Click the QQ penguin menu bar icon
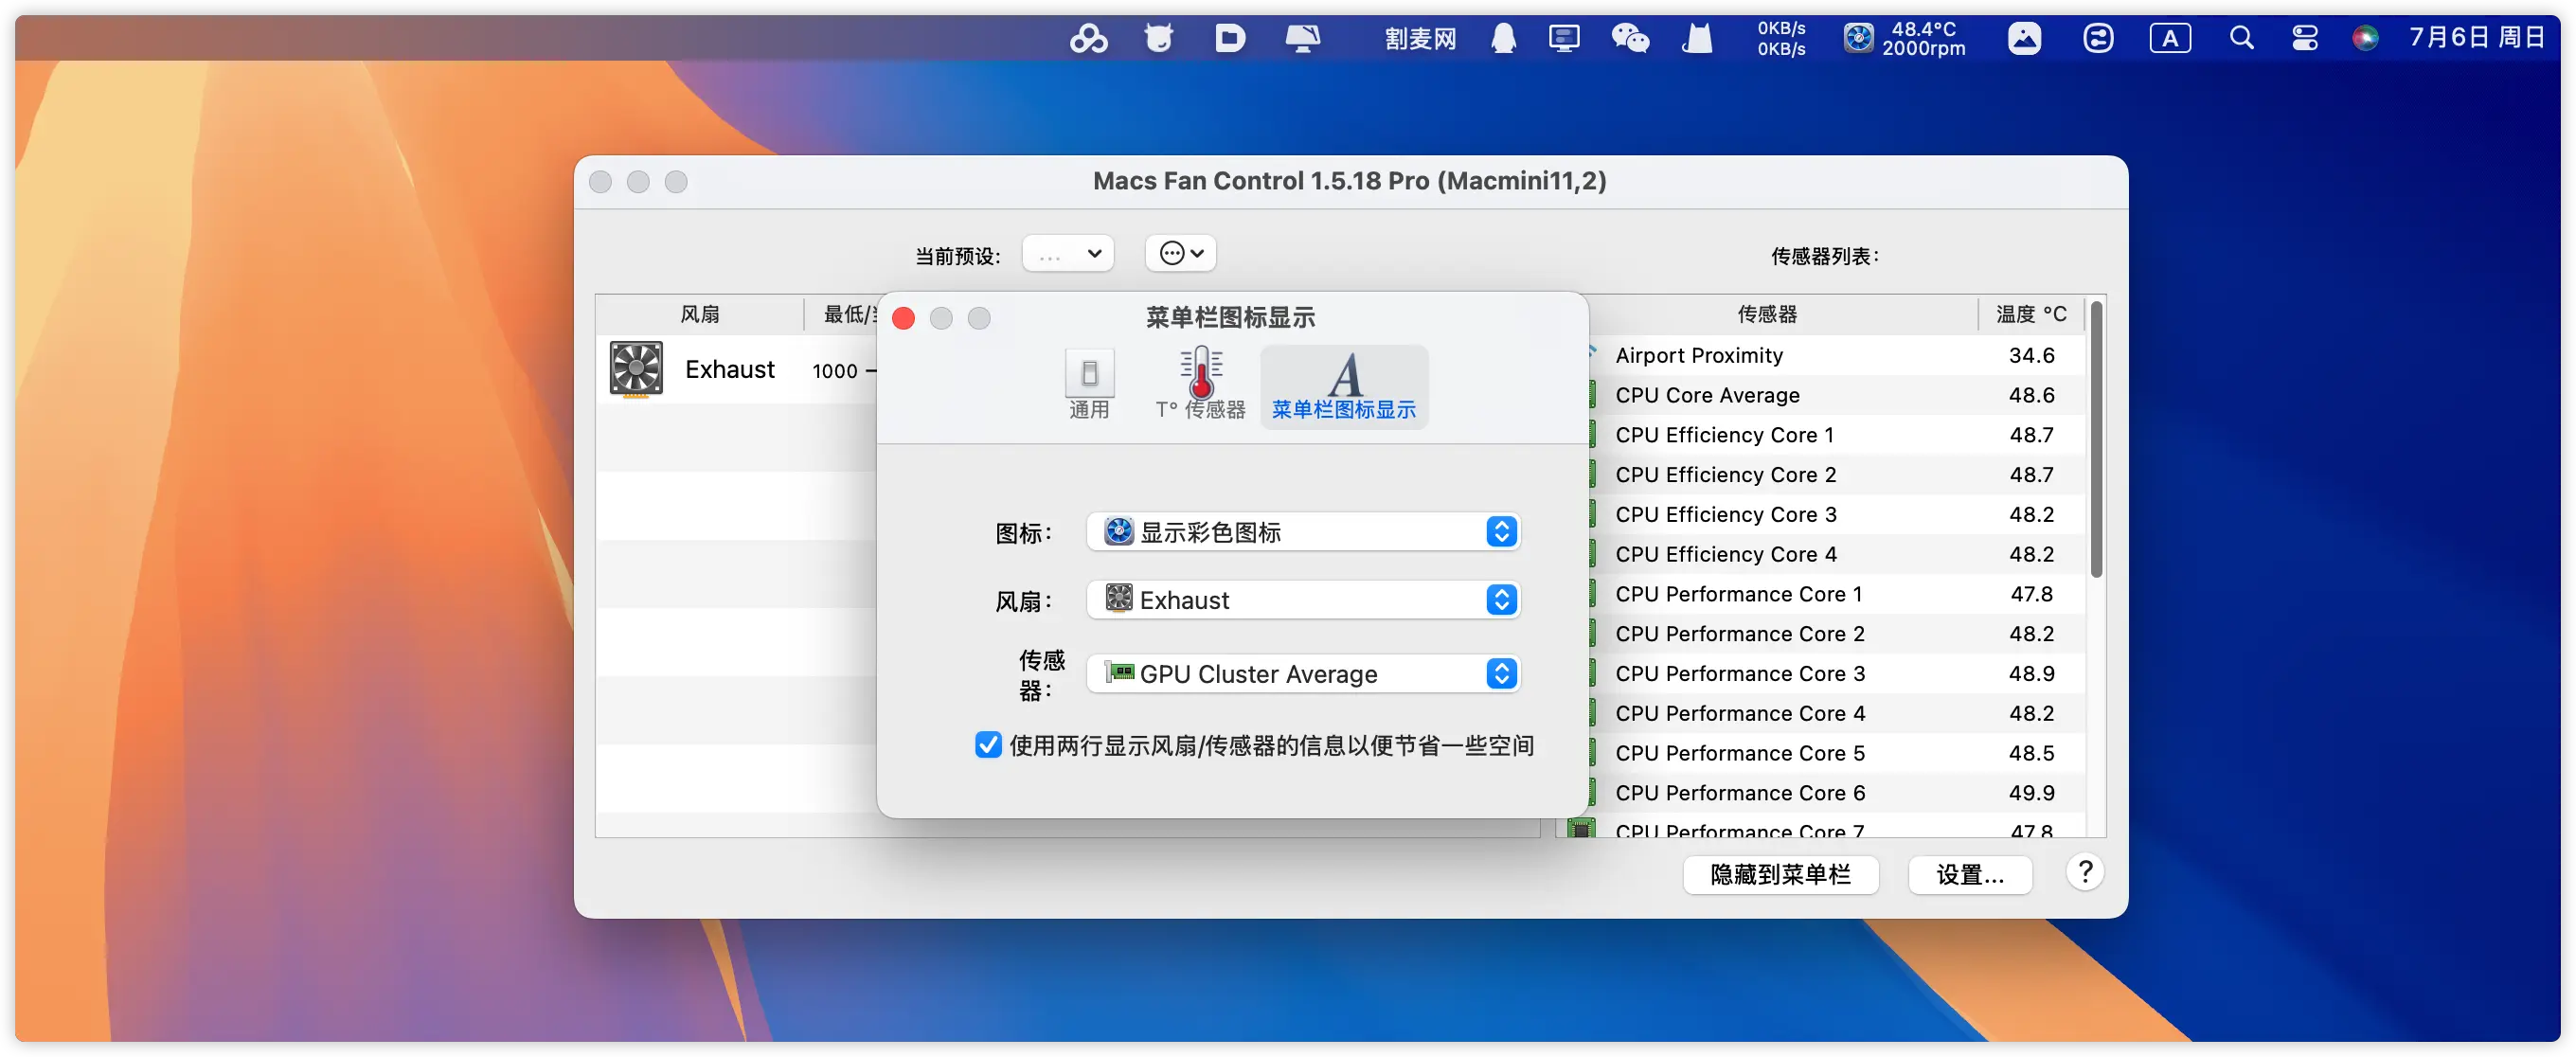Screen dimensions: 2576x1057 click(x=1503, y=38)
